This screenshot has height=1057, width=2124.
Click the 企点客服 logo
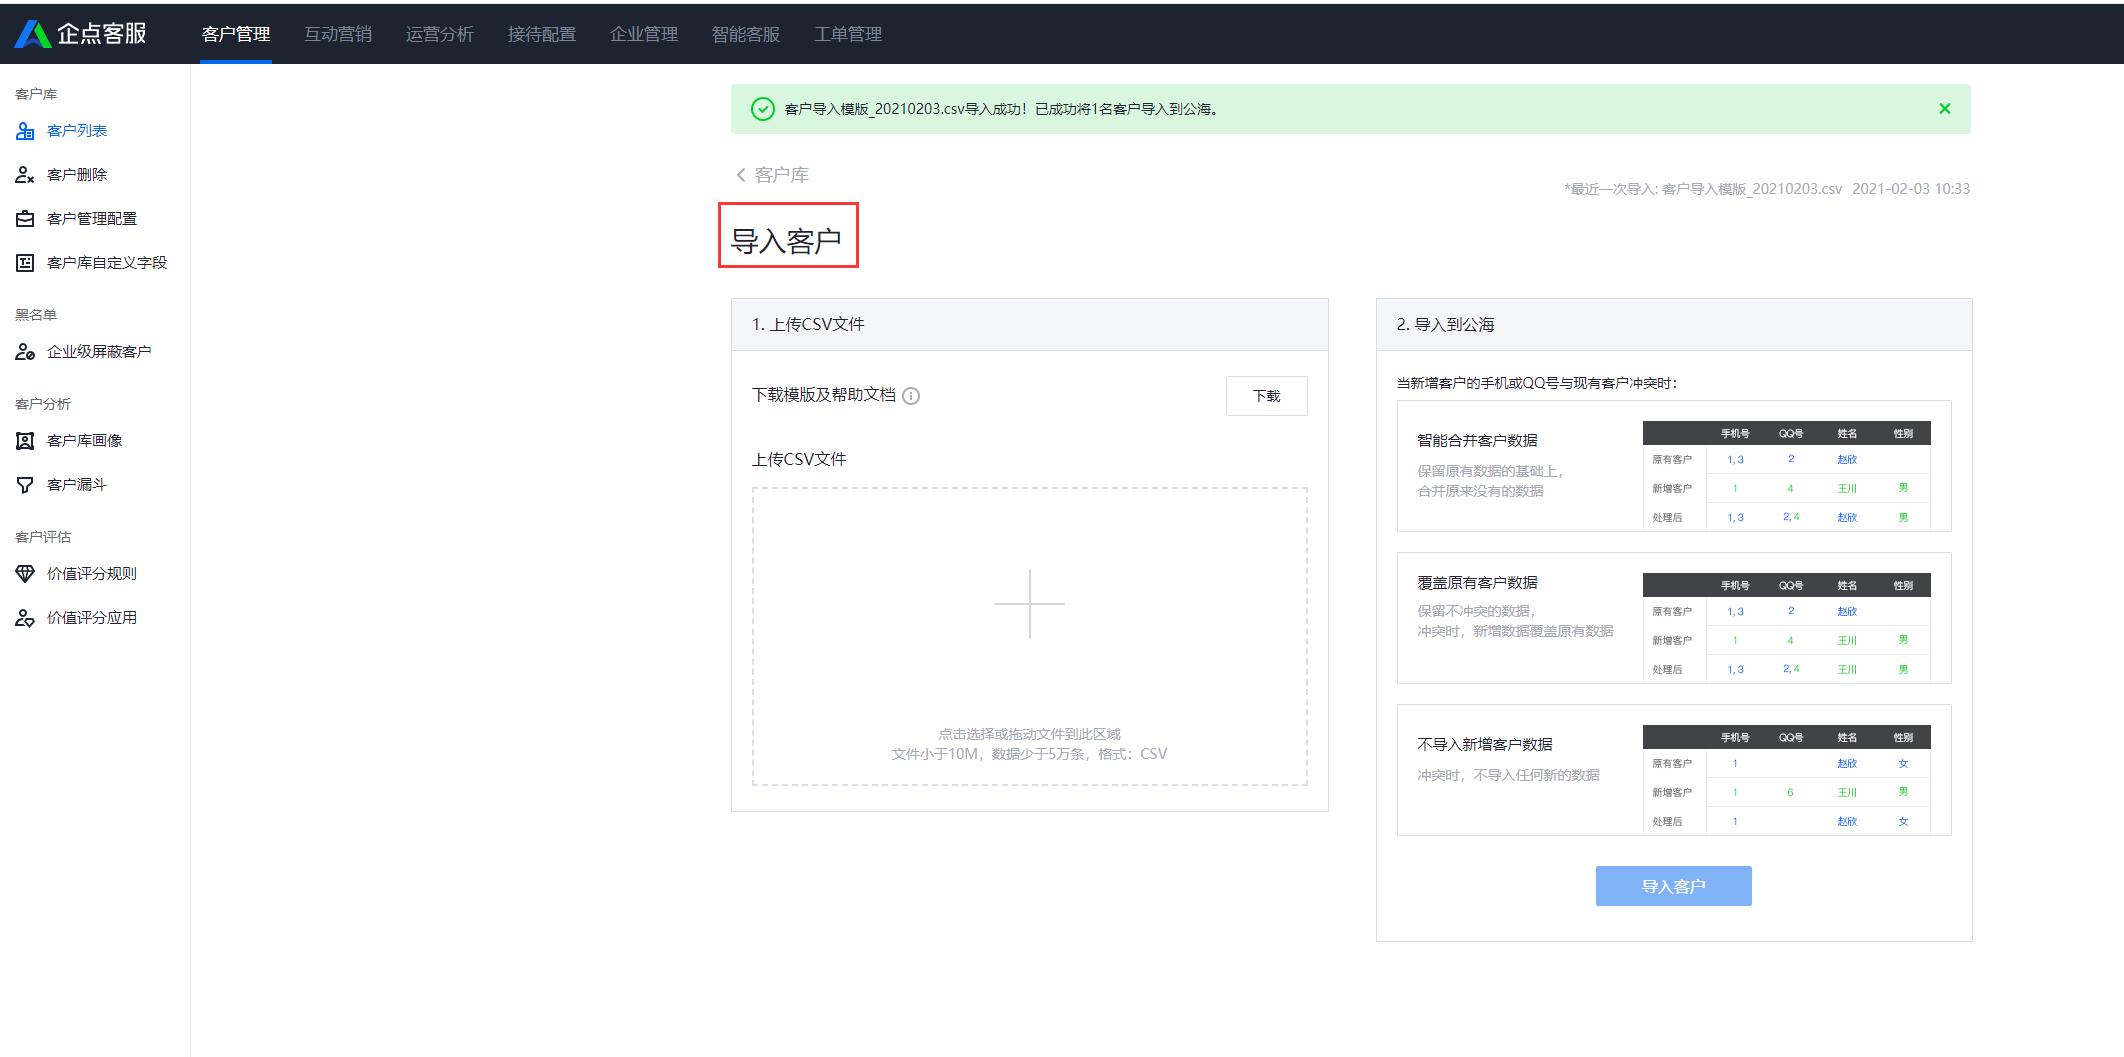tap(81, 33)
